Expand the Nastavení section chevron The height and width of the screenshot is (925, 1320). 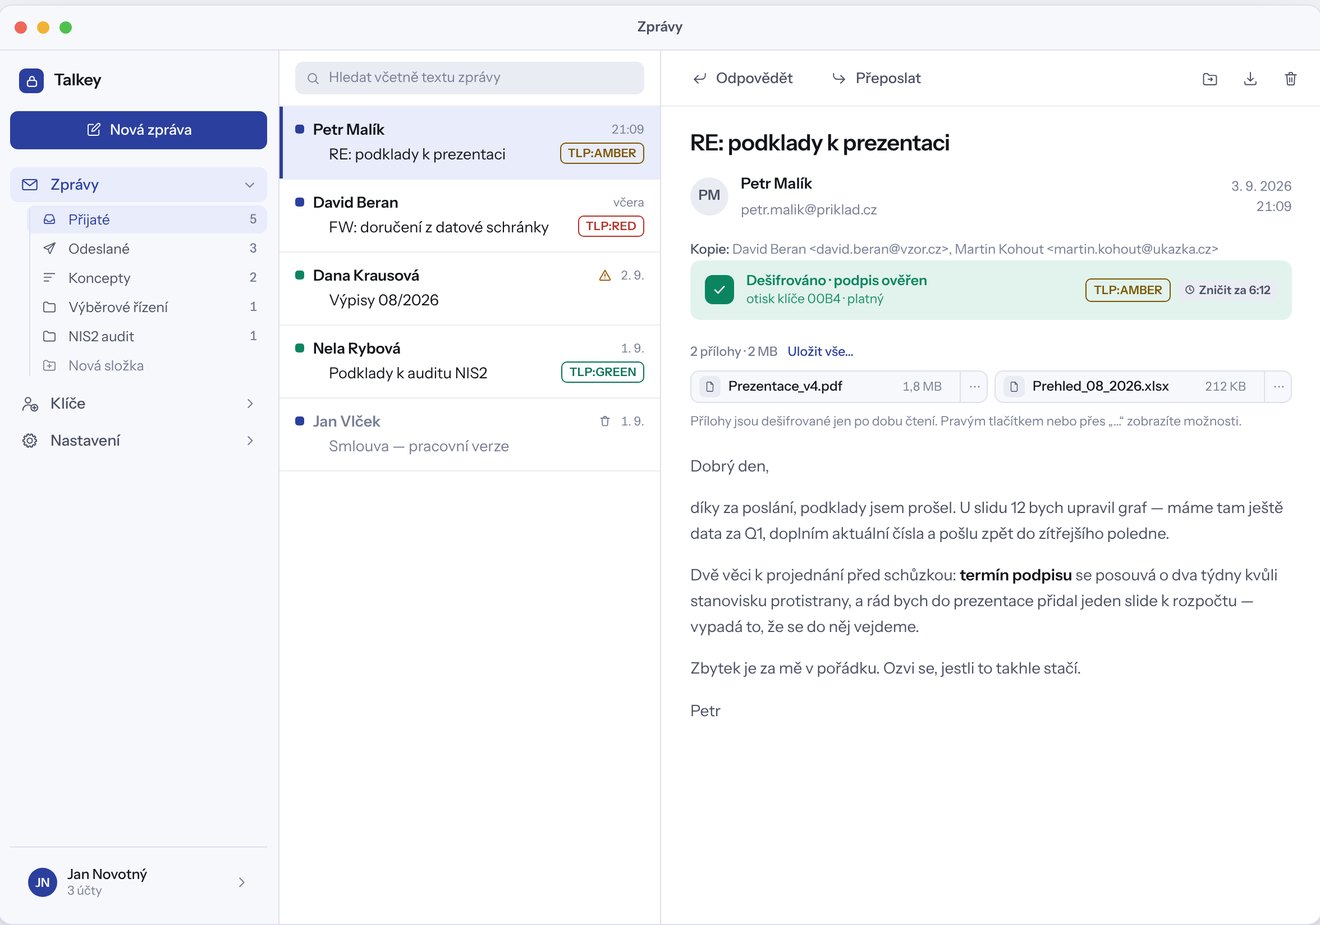(x=250, y=441)
